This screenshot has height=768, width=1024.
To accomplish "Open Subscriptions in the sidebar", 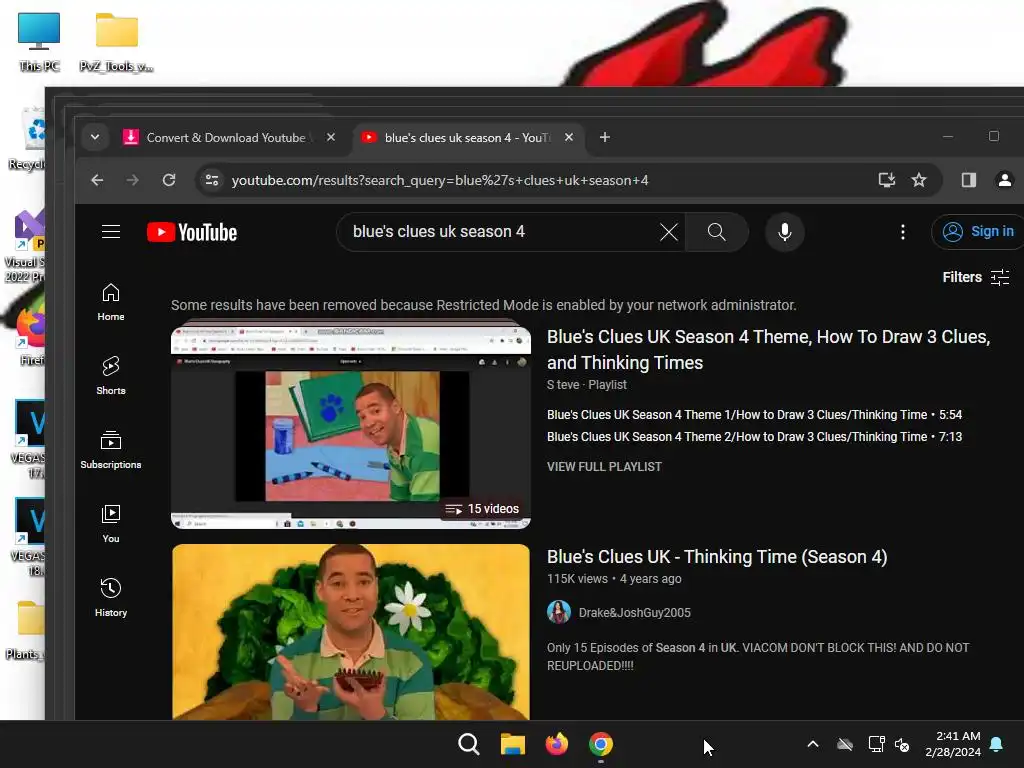I will [111, 450].
